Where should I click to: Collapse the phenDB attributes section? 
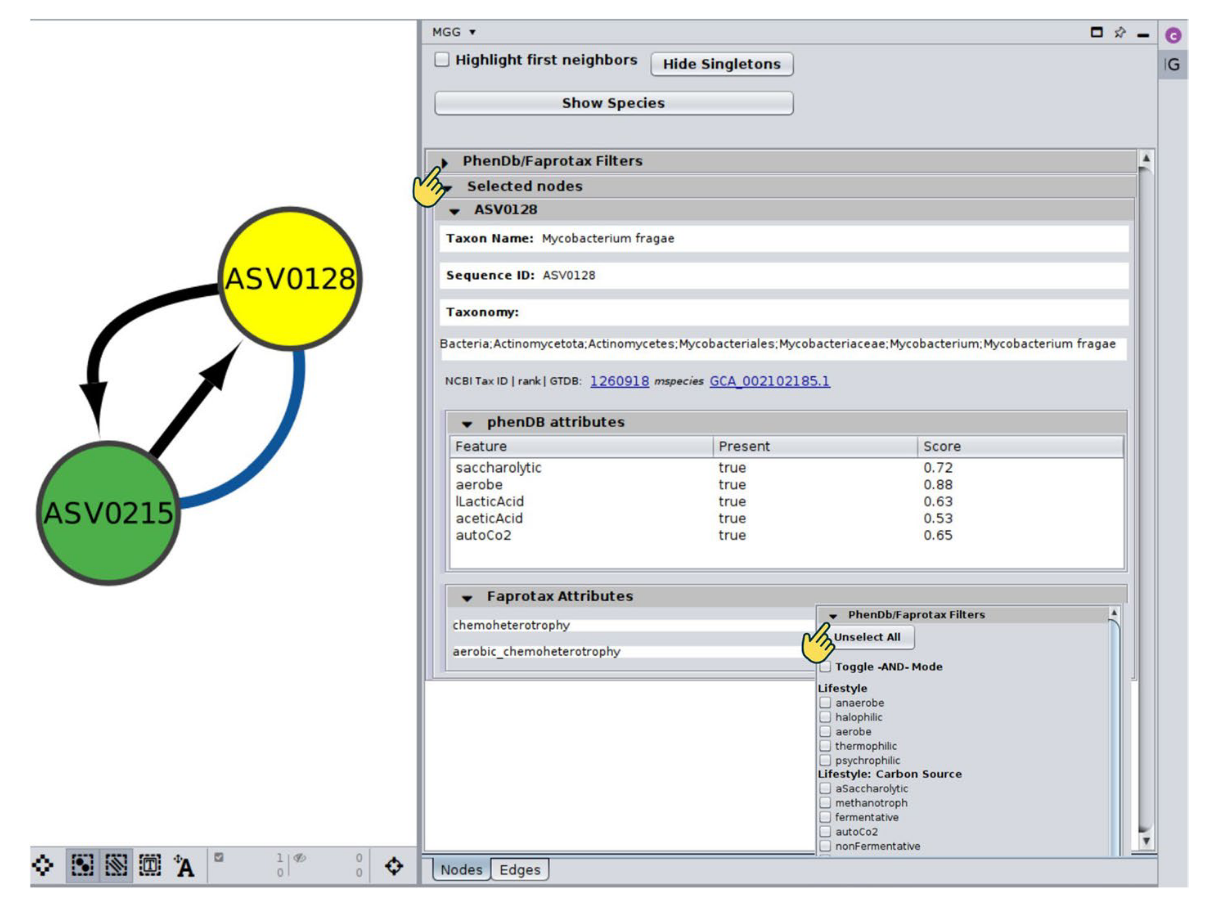click(467, 423)
